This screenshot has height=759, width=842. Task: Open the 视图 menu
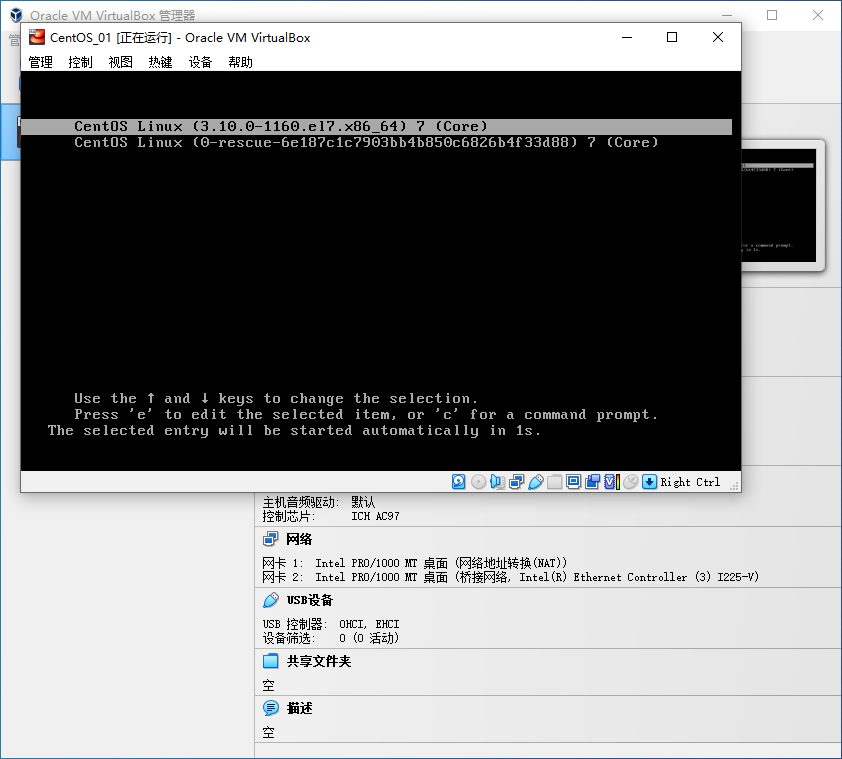pyautogui.click(x=120, y=62)
